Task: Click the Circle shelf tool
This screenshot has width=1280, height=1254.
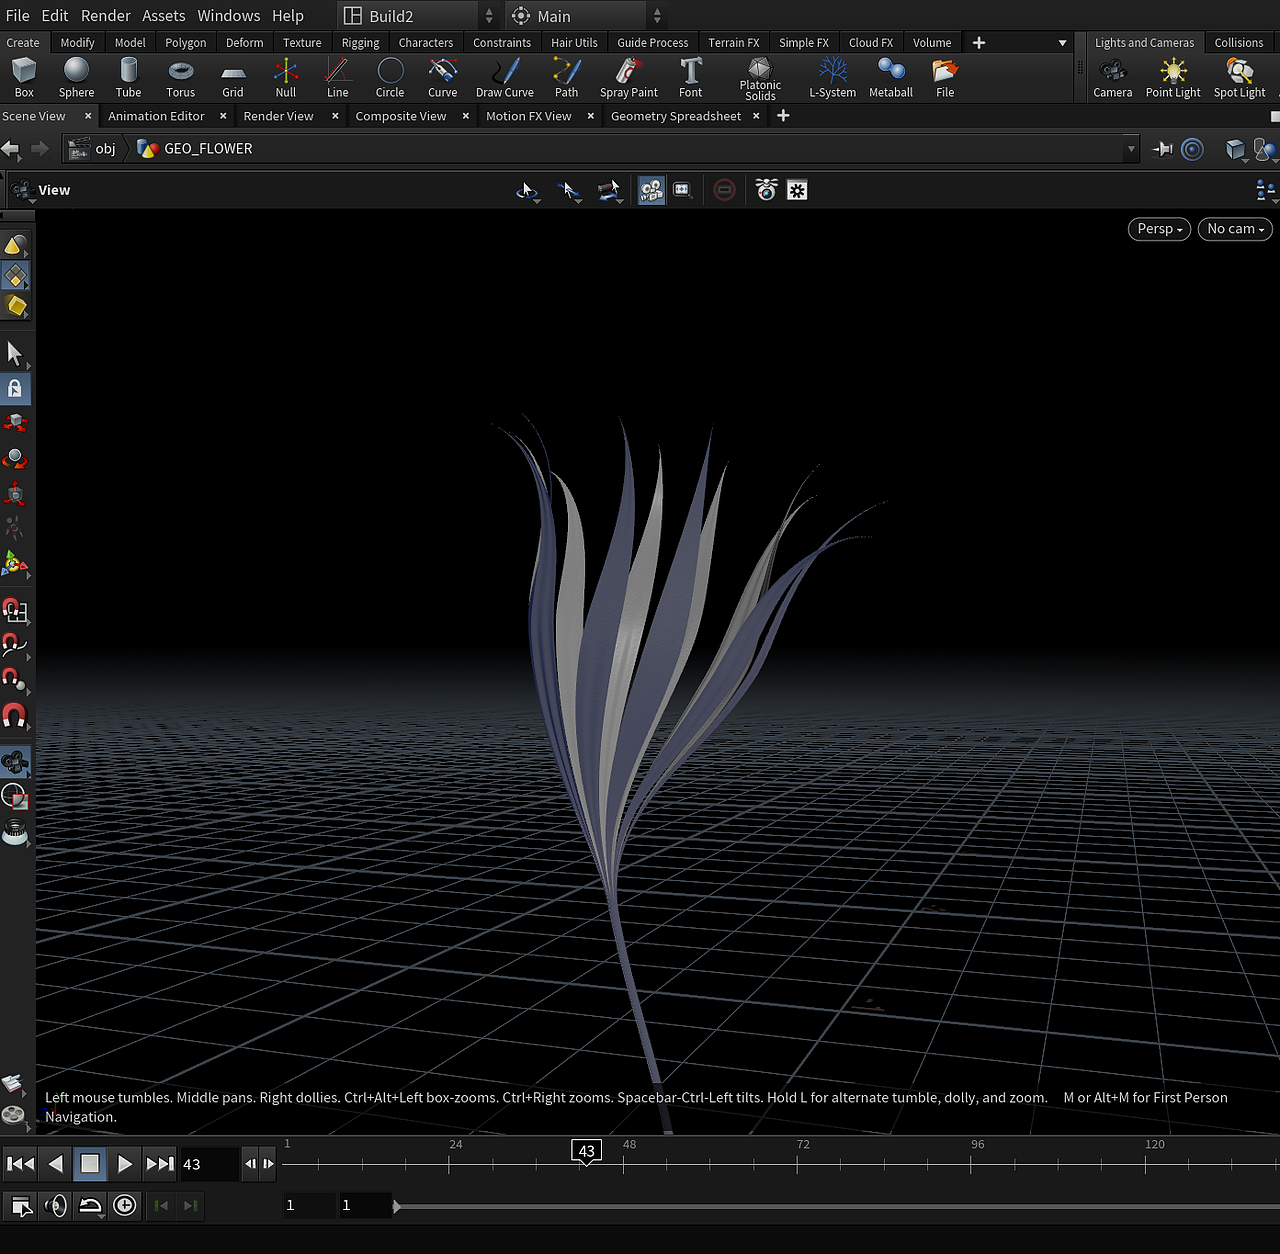Action: [390, 78]
